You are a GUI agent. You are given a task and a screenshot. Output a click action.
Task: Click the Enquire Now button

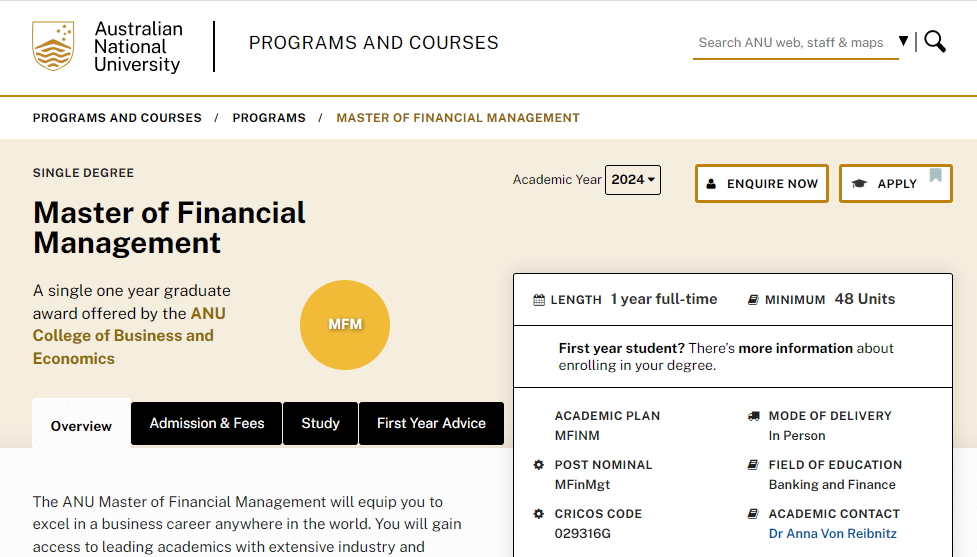[761, 184]
